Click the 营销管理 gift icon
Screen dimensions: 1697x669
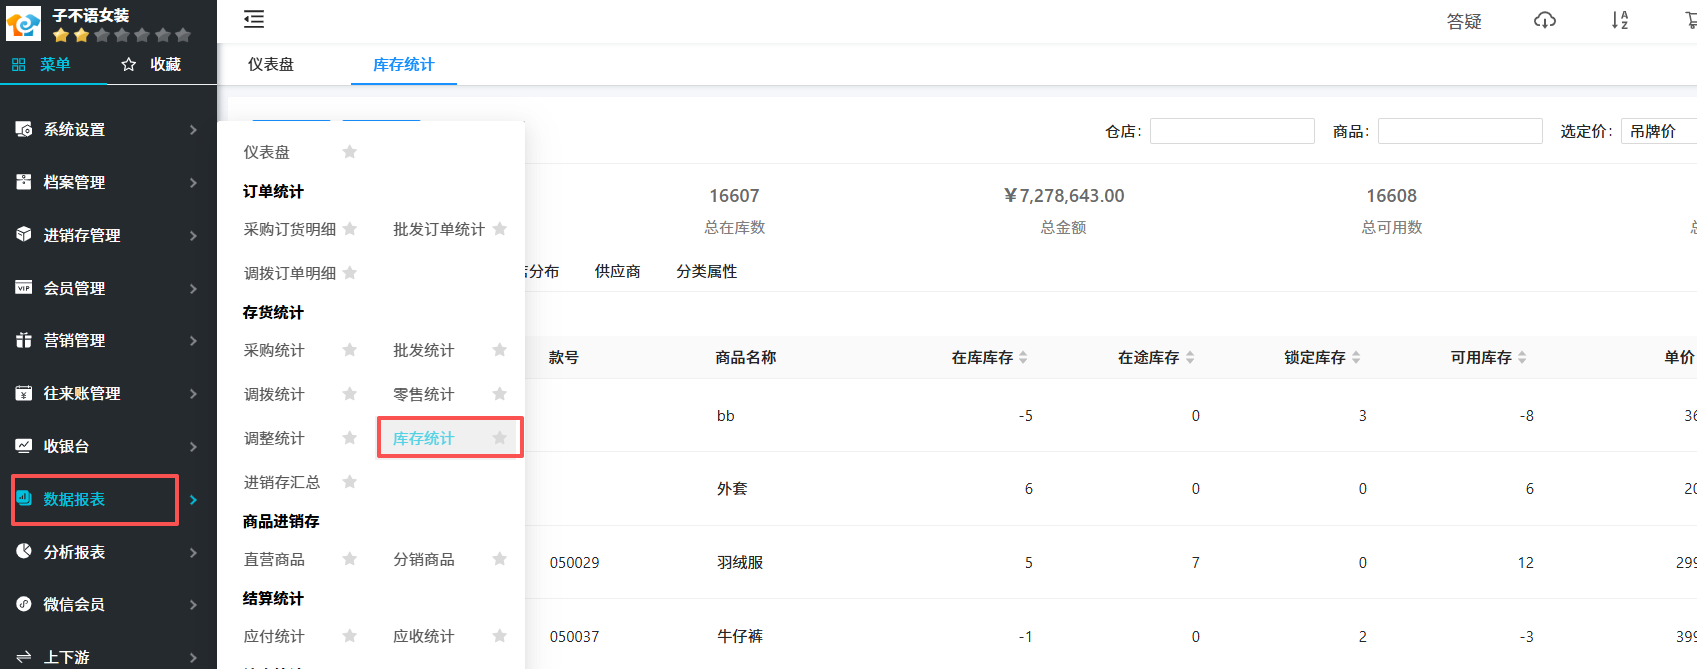pyautogui.click(x=24, y=340)
